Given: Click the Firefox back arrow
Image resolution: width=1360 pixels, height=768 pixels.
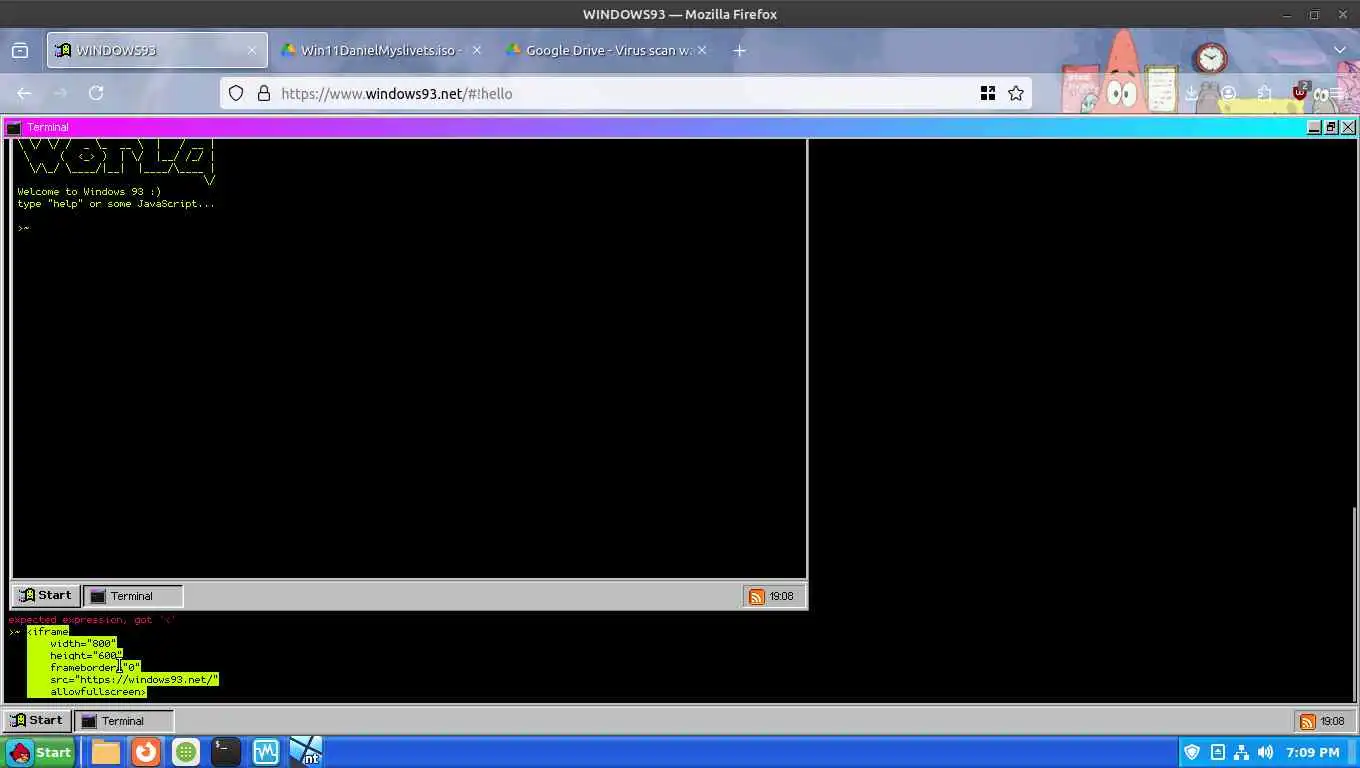Looking at the screenshot, I should pyautogui.click(x=24, y=93).
